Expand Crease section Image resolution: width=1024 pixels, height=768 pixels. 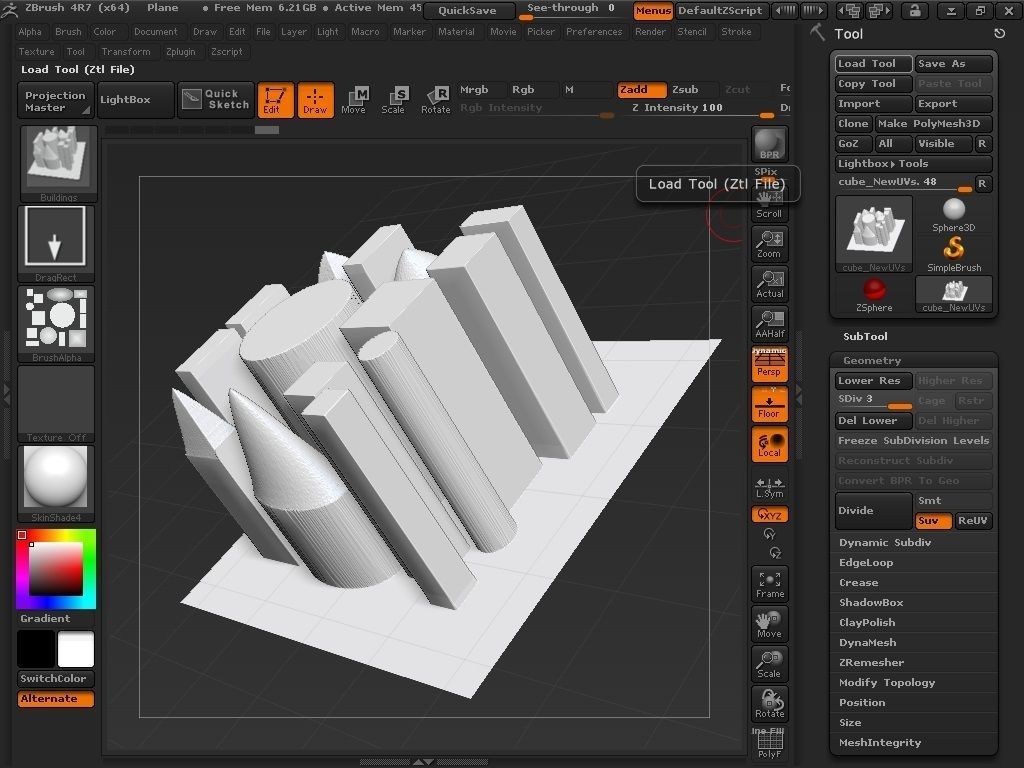click(x=858, y=583)
